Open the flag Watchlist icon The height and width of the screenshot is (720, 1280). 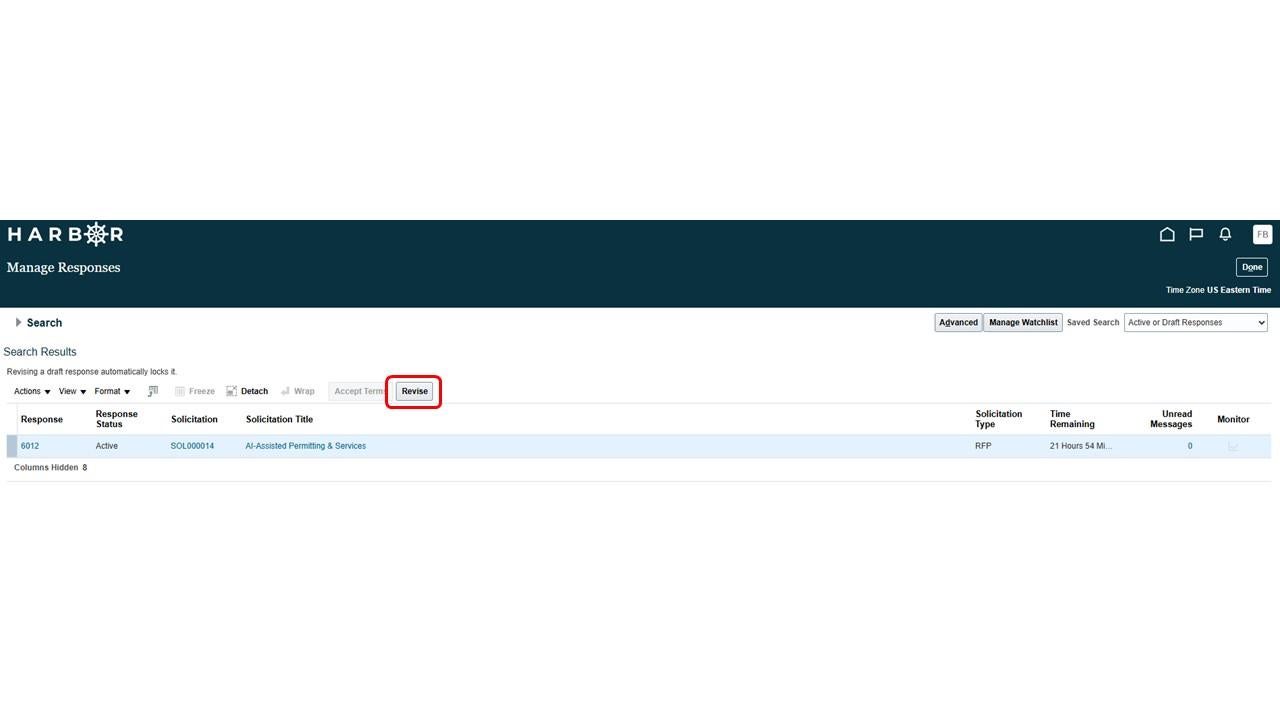[x=1196, y=234]
